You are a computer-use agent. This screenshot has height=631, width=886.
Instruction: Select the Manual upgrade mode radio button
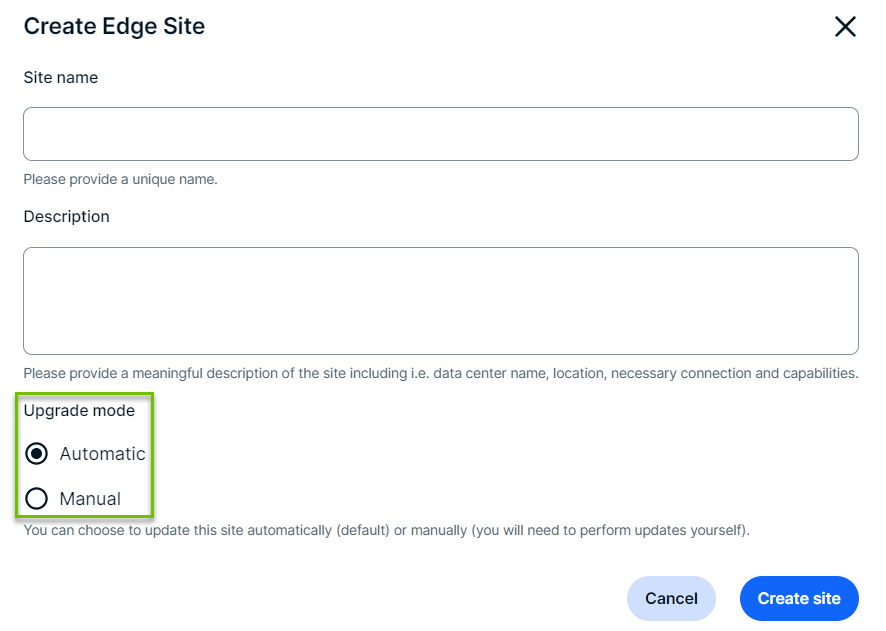tap(37, 499)
